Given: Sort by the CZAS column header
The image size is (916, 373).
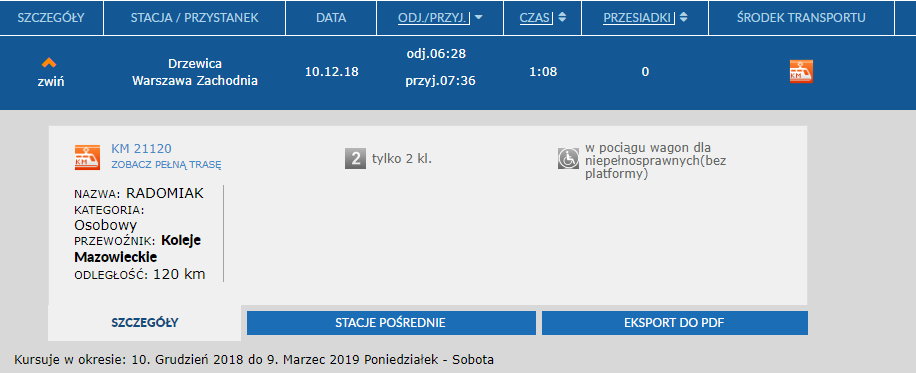Looking at the screenshot, I should pyautogui.click(x=536, y=18).
